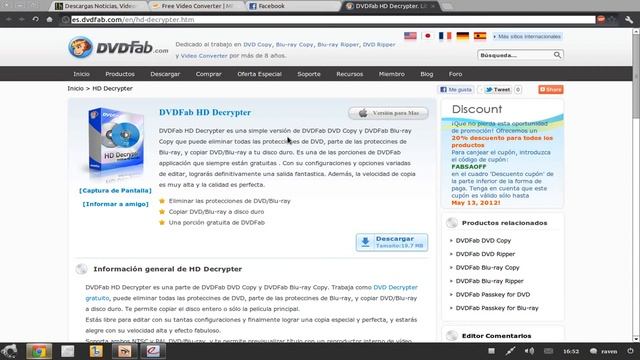Open the Soporte navigation item
The width and height of the screenshot is (640, 360).
(x=309, y=74)
